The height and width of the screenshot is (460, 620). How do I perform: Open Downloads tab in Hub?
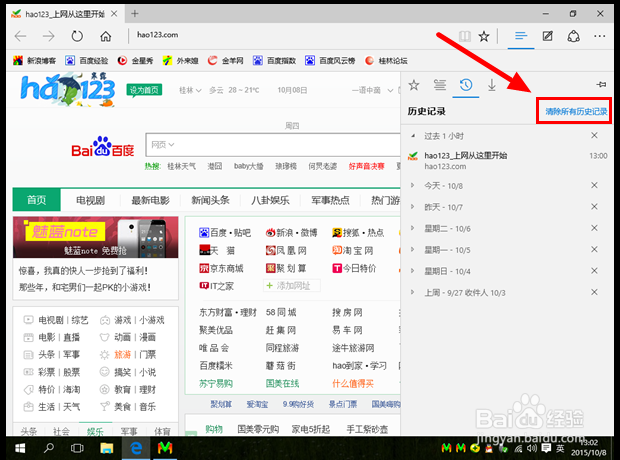(x=492, y=85)
